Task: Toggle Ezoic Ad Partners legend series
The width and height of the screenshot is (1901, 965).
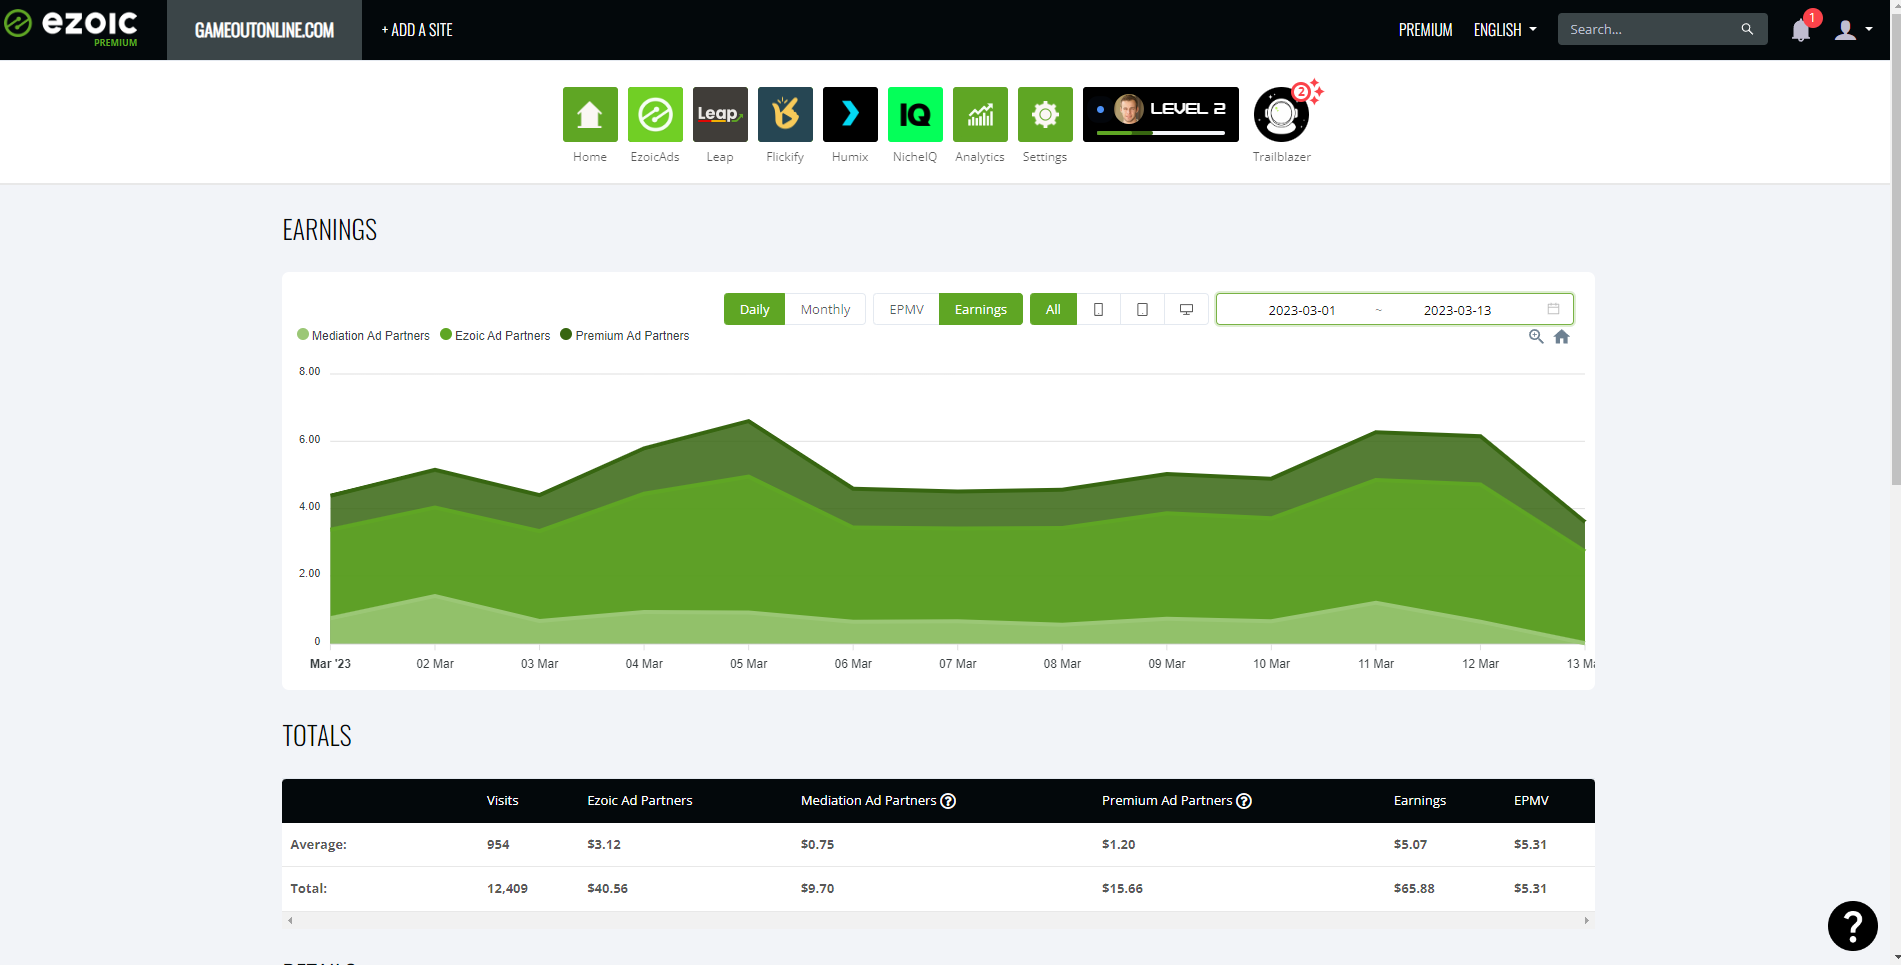Action: click(495, 335)
